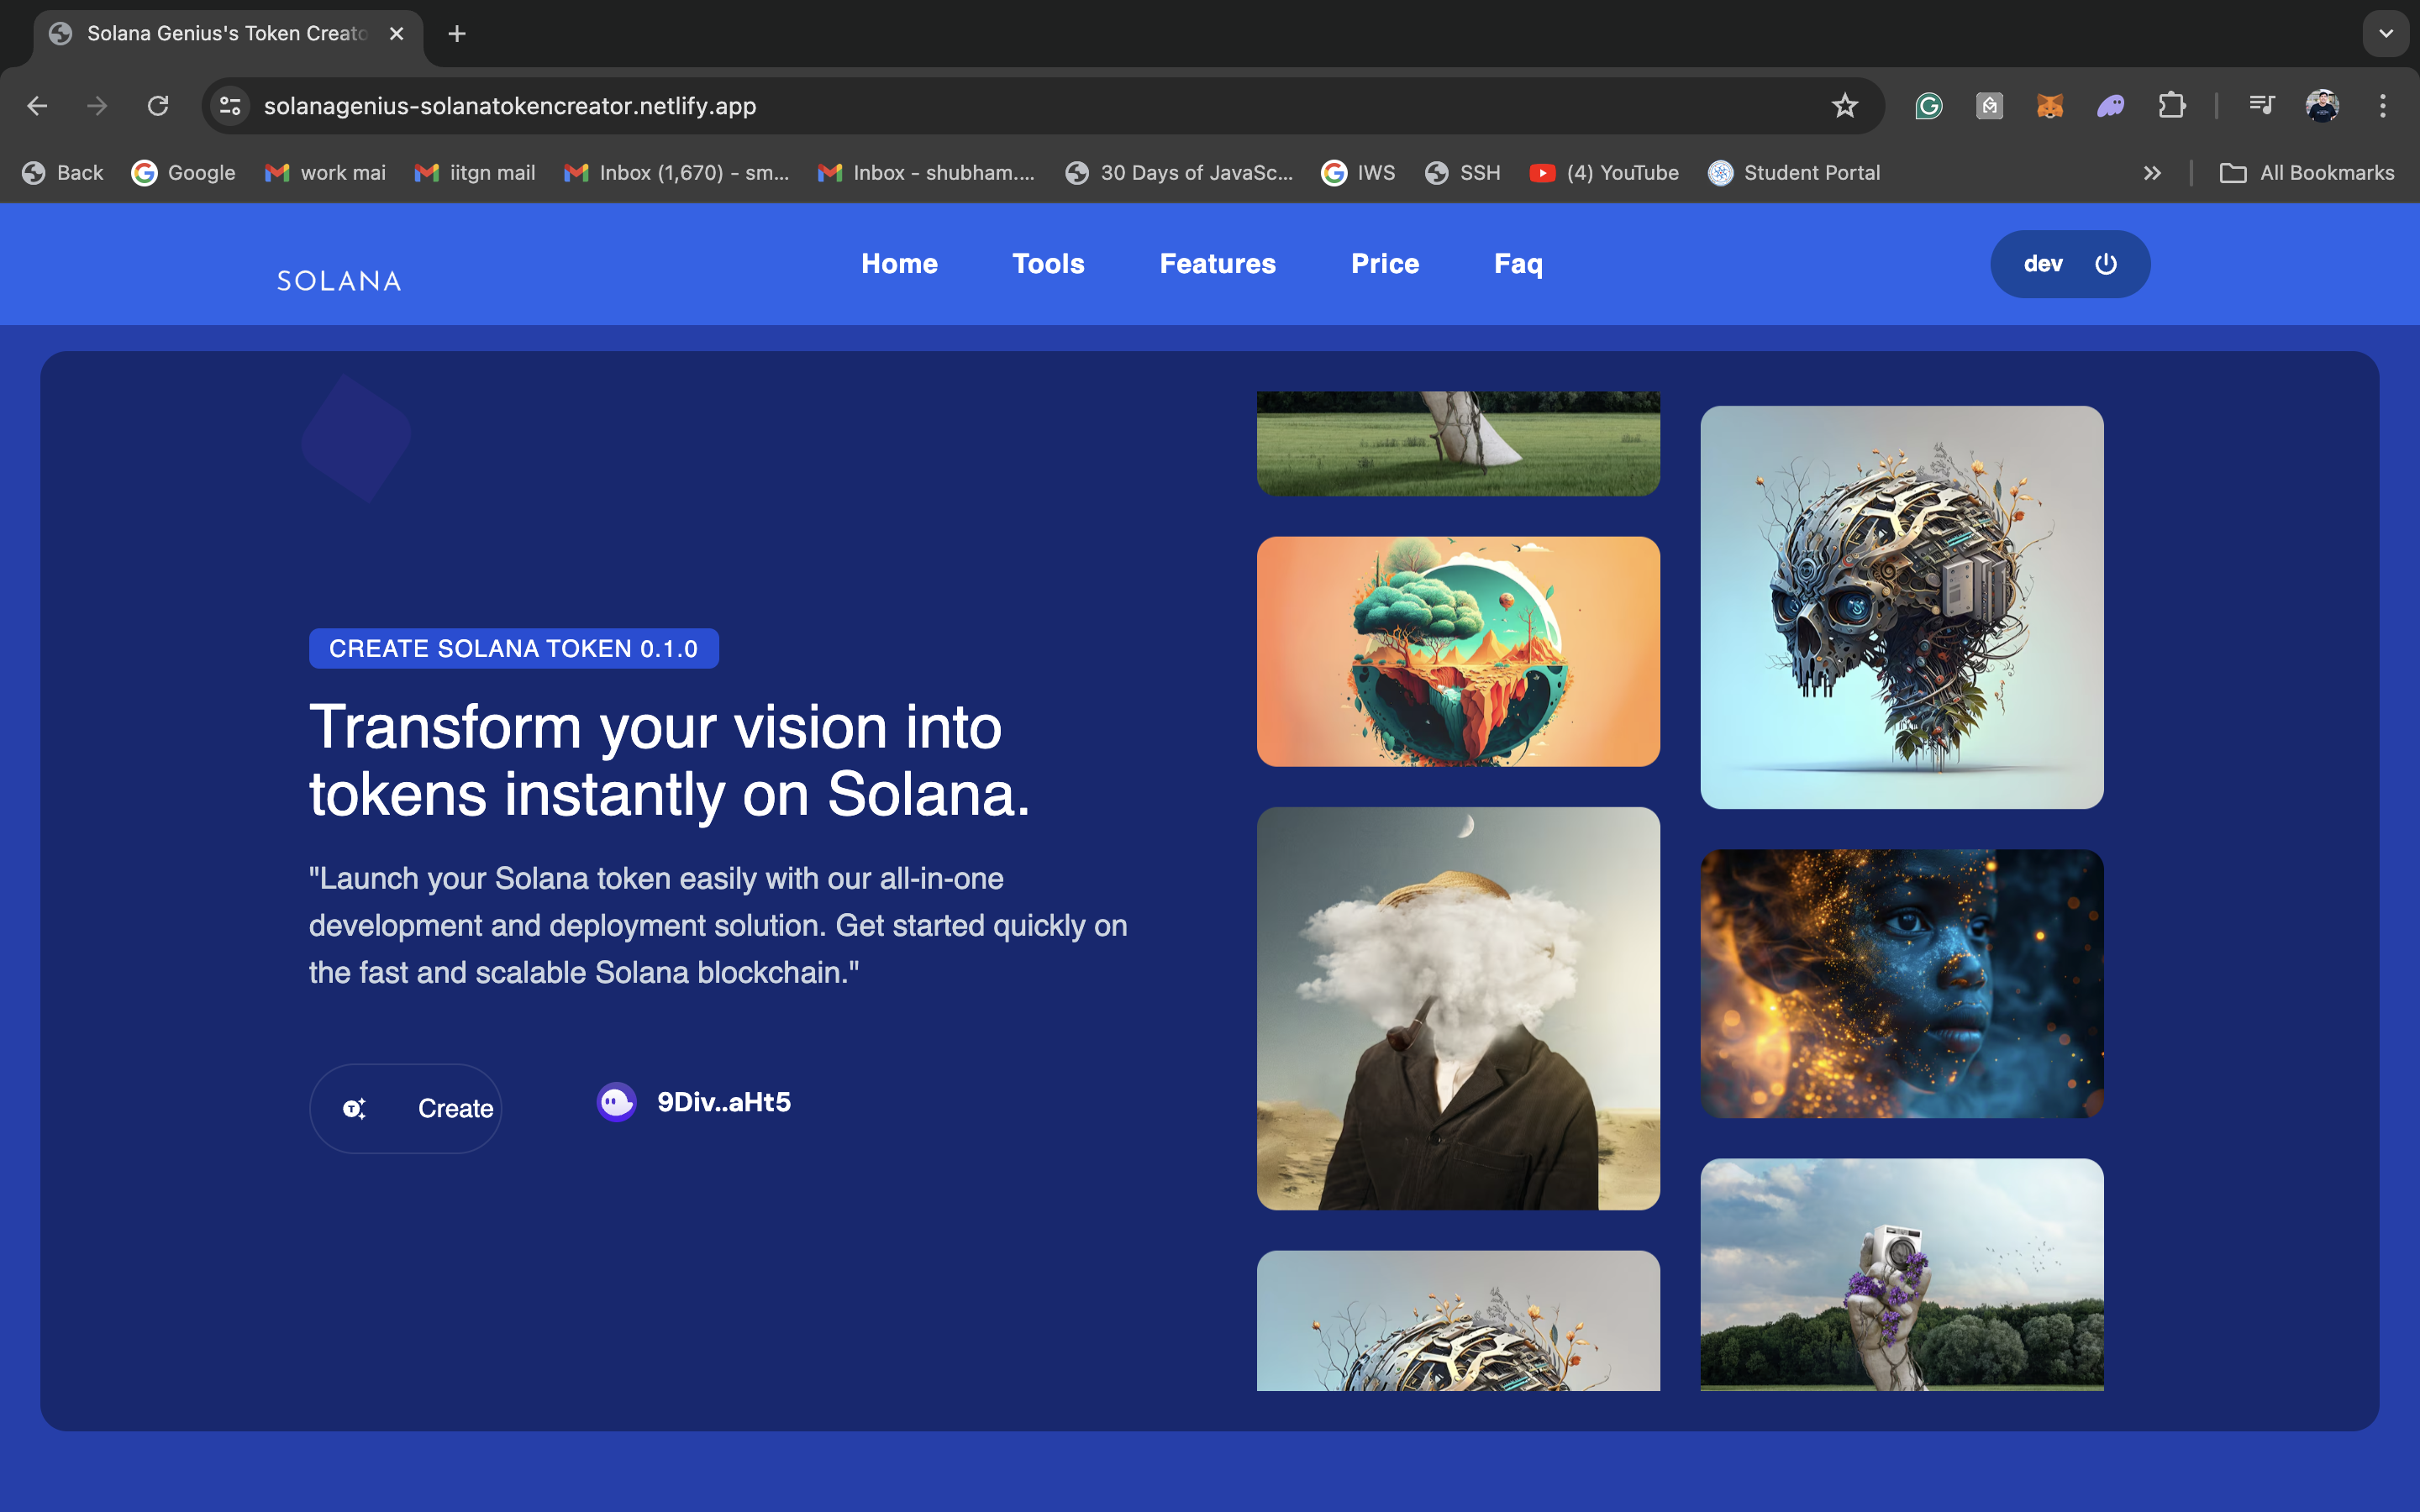The height and width of the screenshot is (1512, 2420).
Task: Go to the Tools nav item
Action: 1048,264
